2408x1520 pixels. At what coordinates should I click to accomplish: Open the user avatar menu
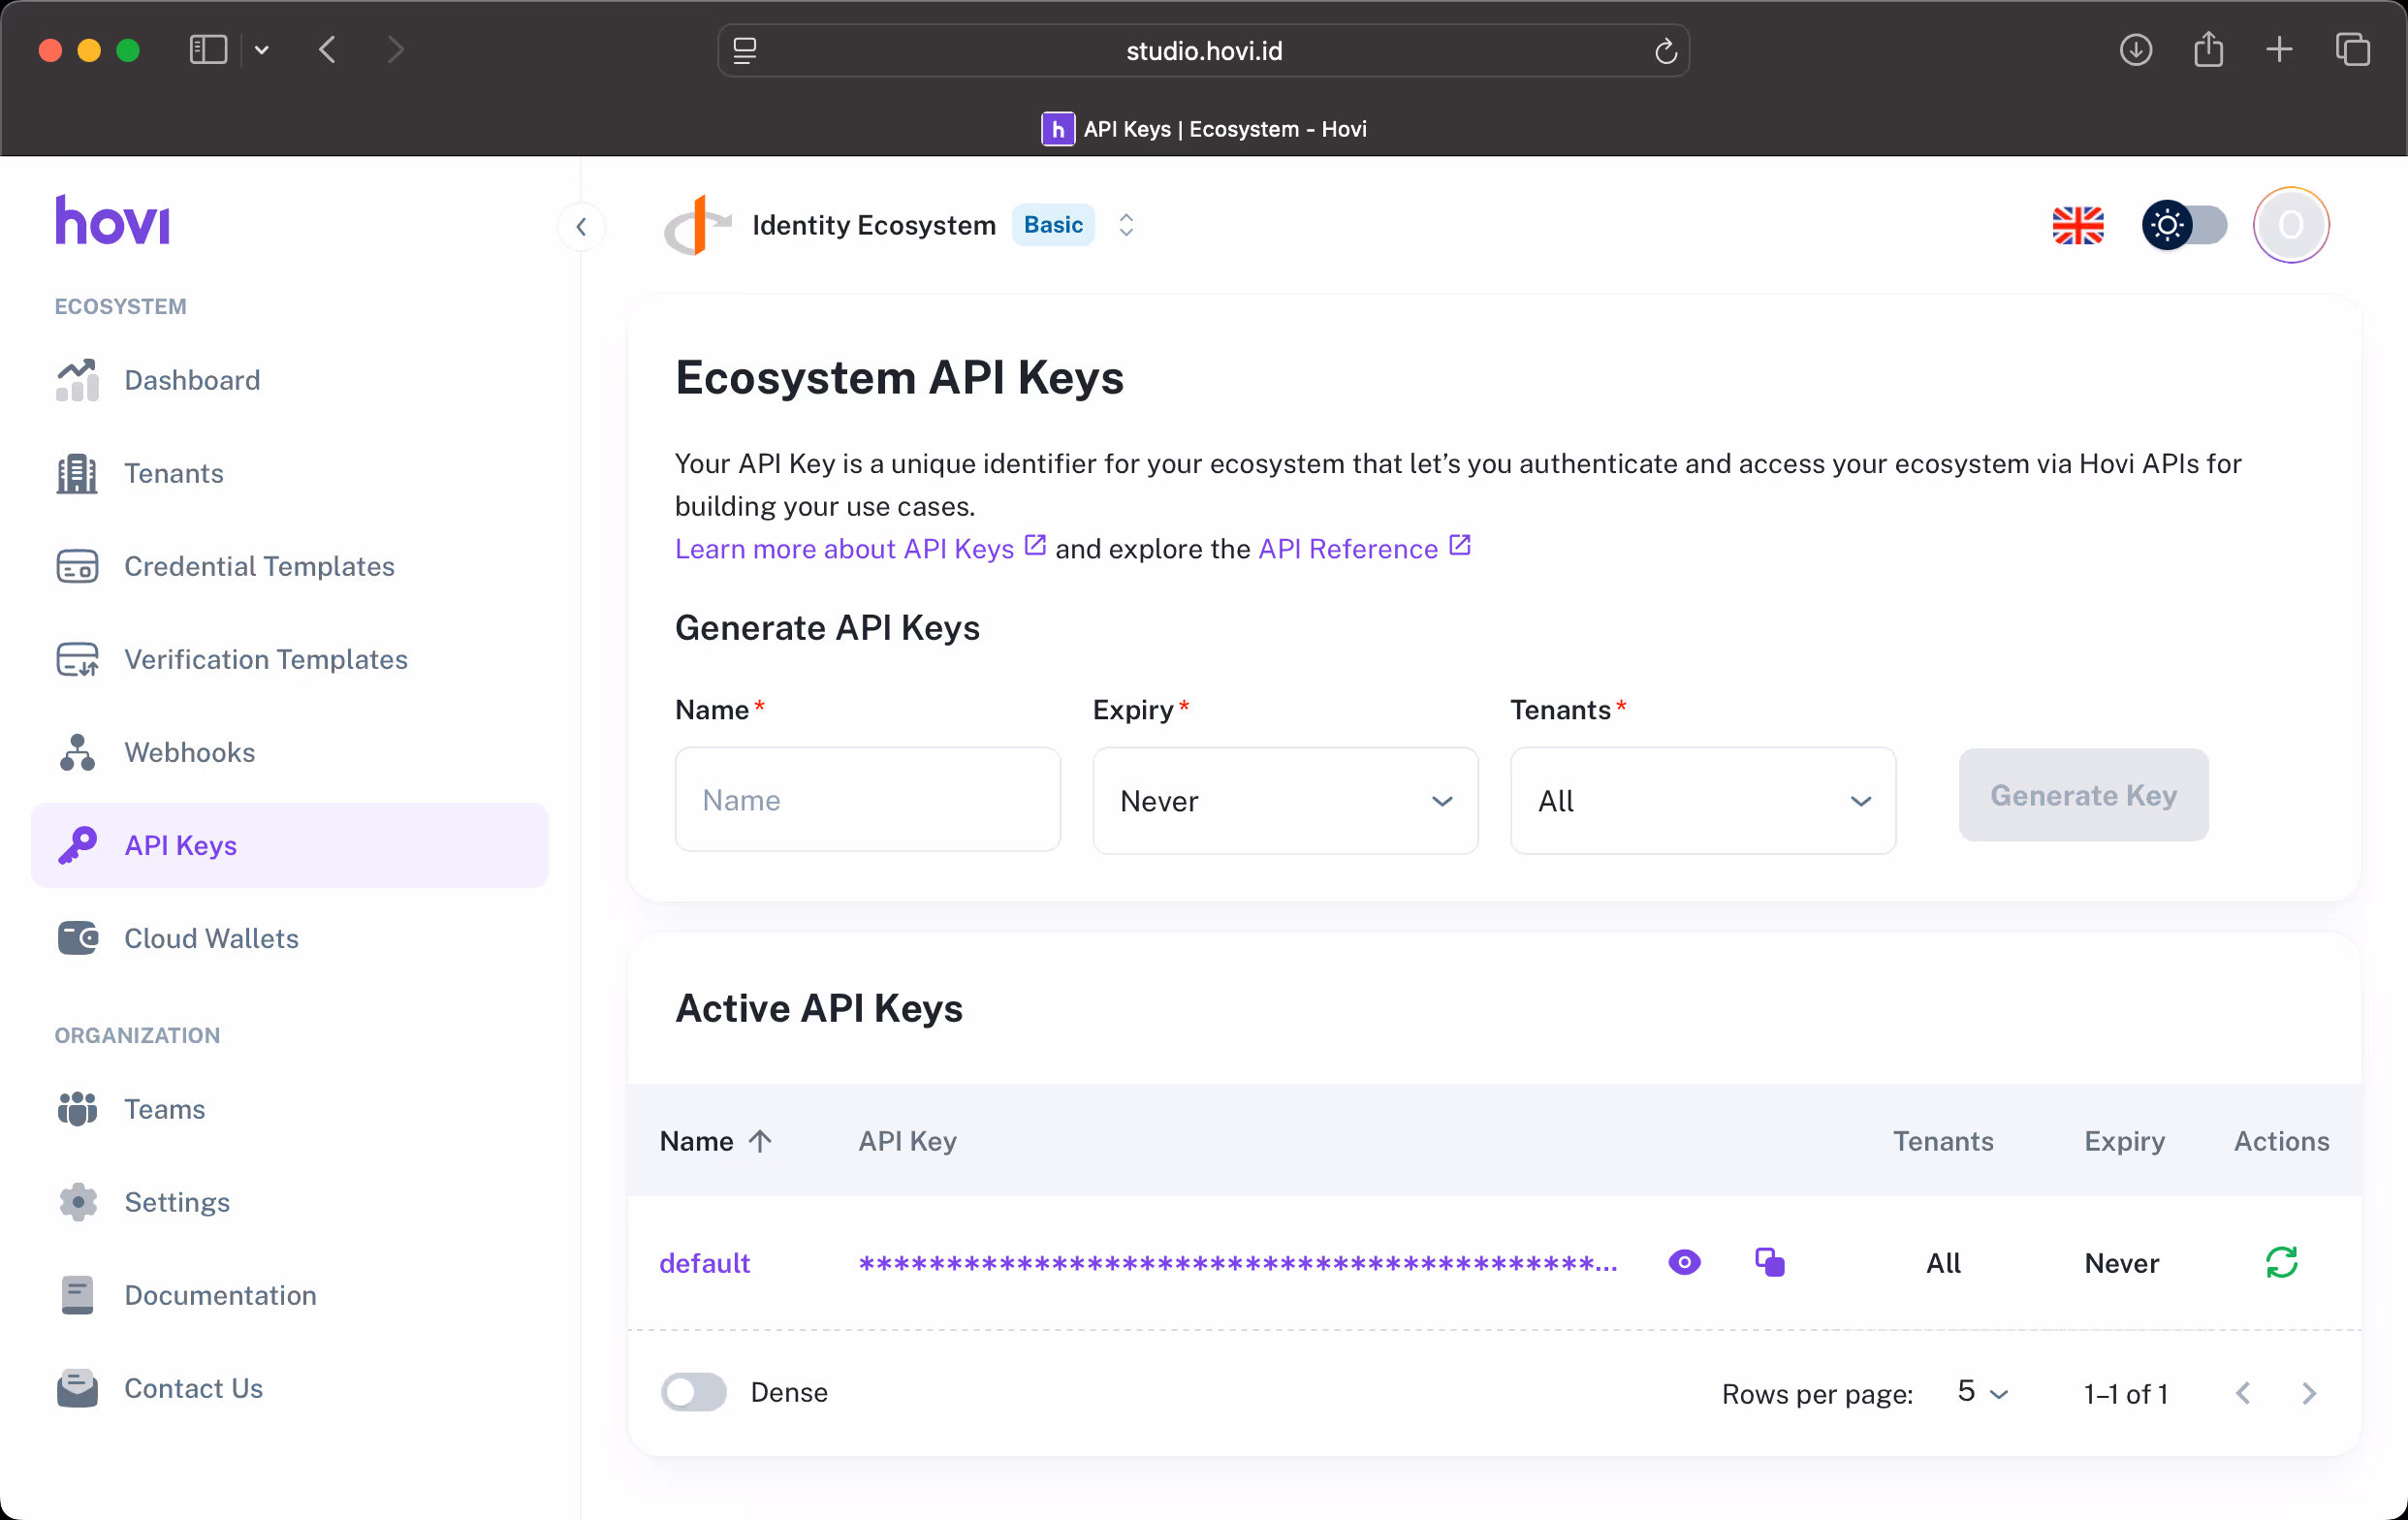click(x=2291, y=225)
